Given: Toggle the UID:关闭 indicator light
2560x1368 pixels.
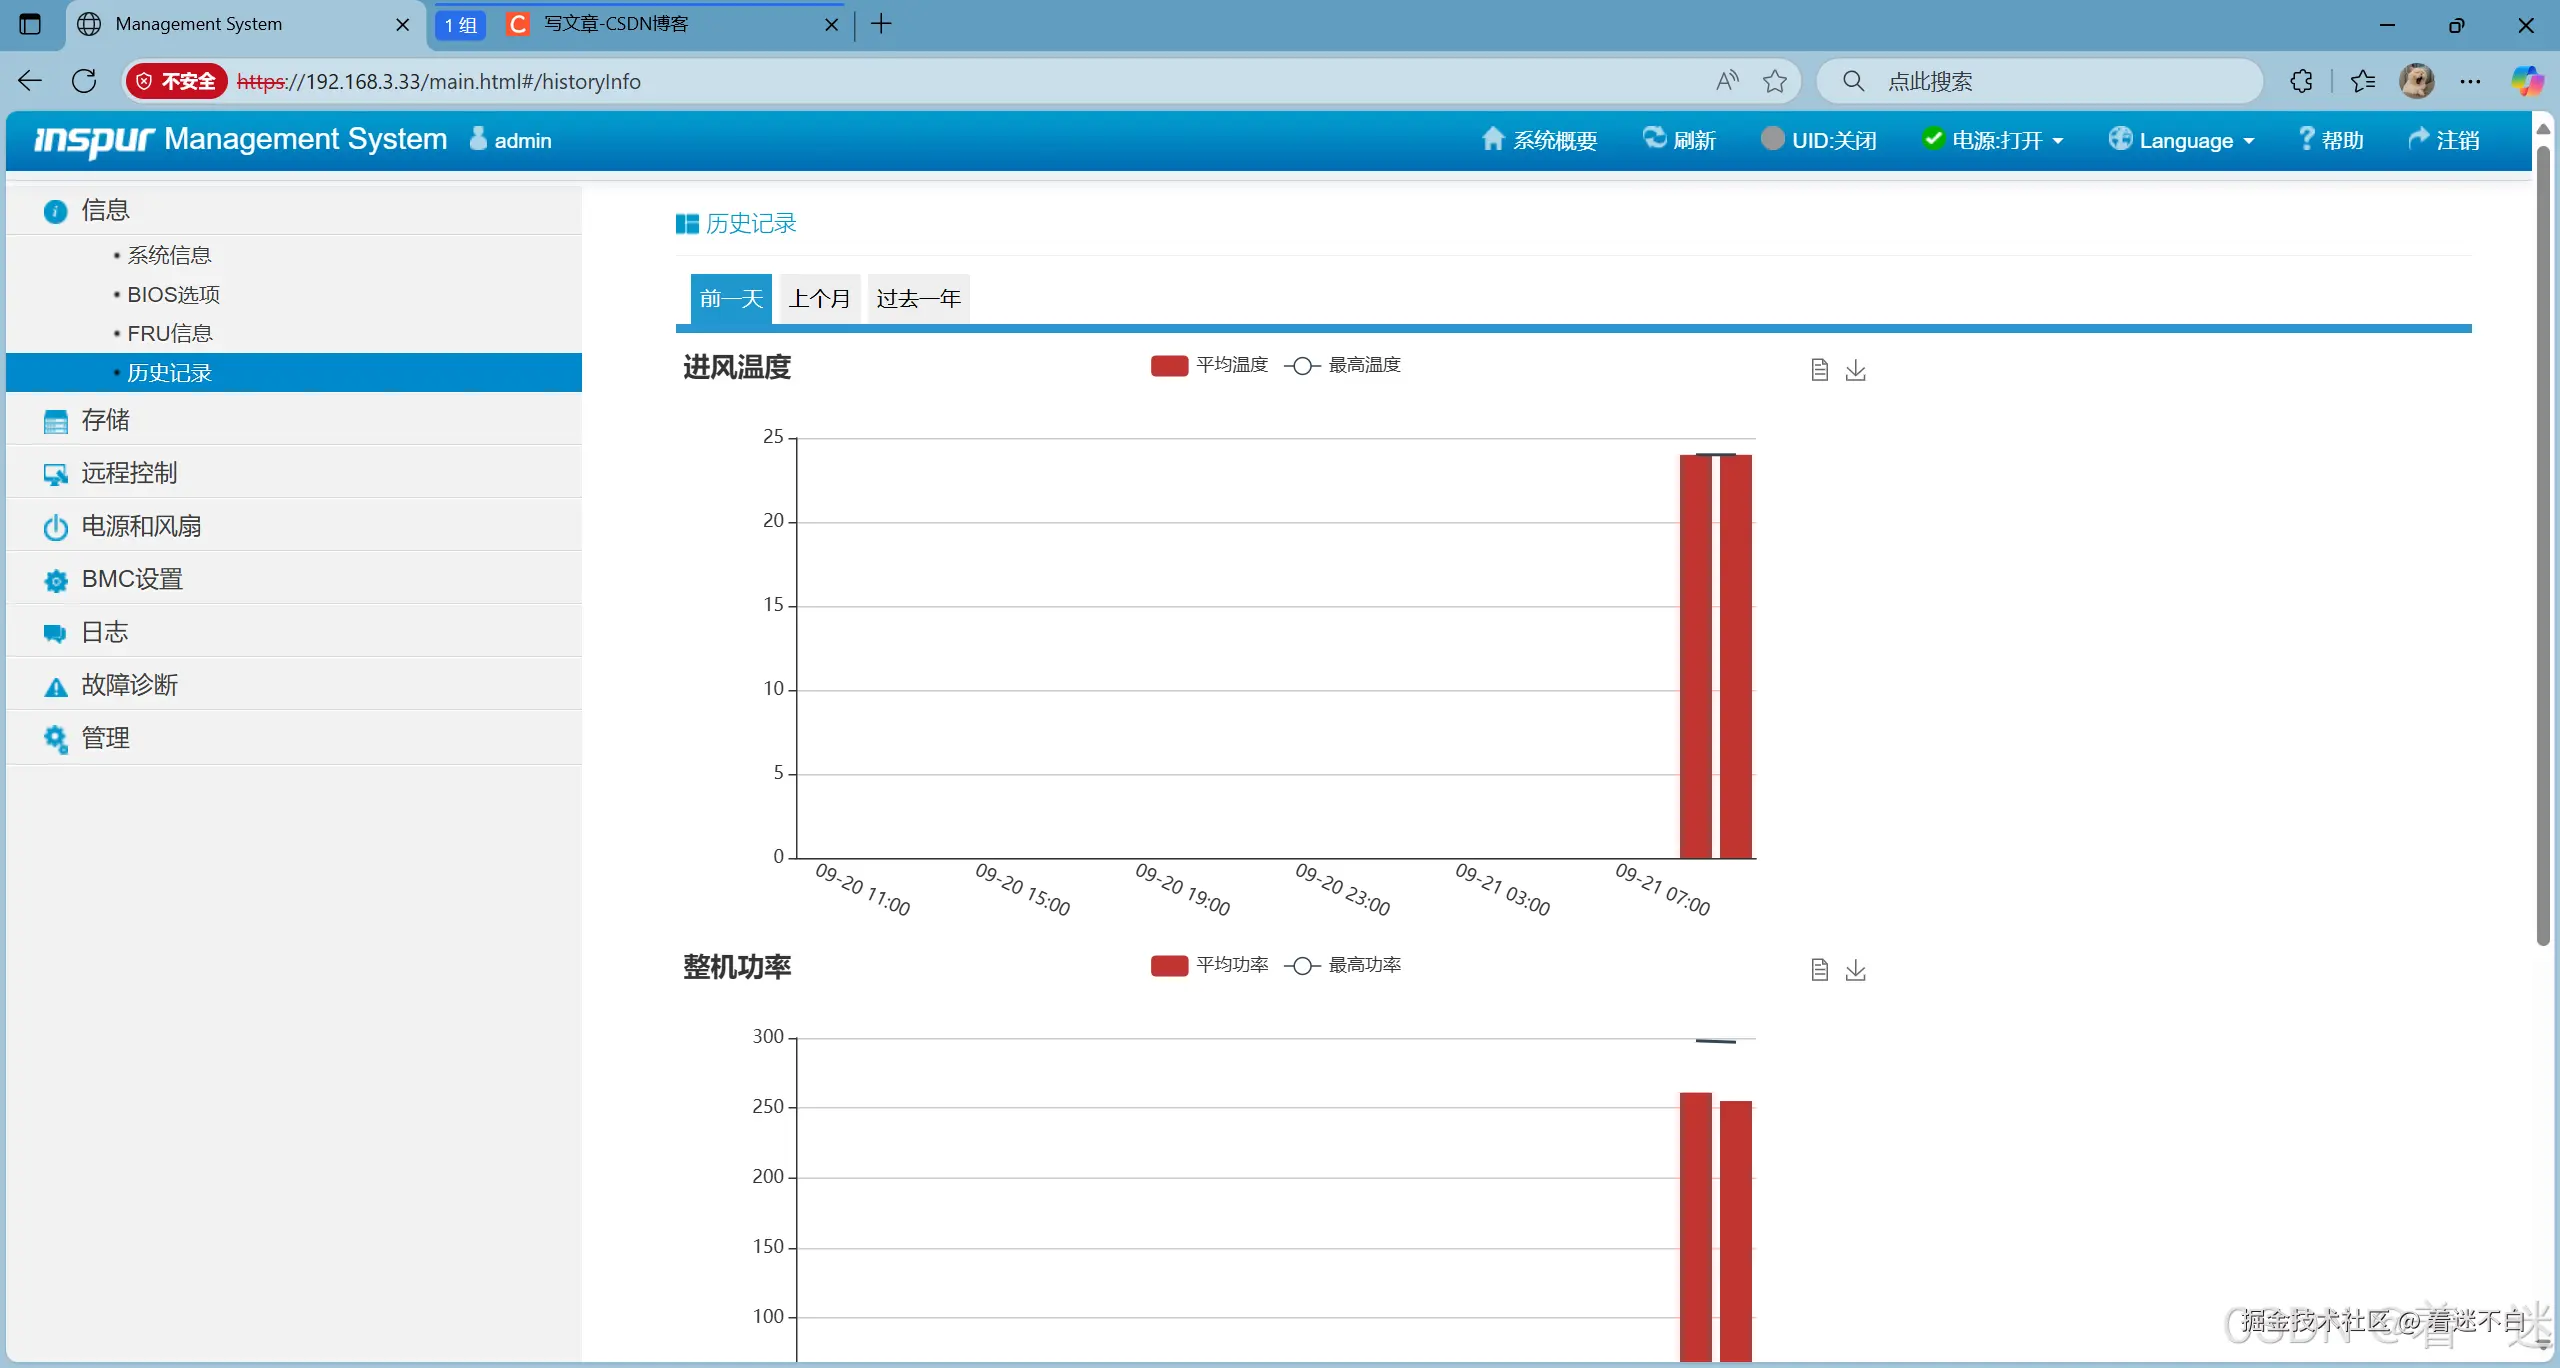Looking at the screenshot, I should pyautogui.click(x=1772, y=139).
